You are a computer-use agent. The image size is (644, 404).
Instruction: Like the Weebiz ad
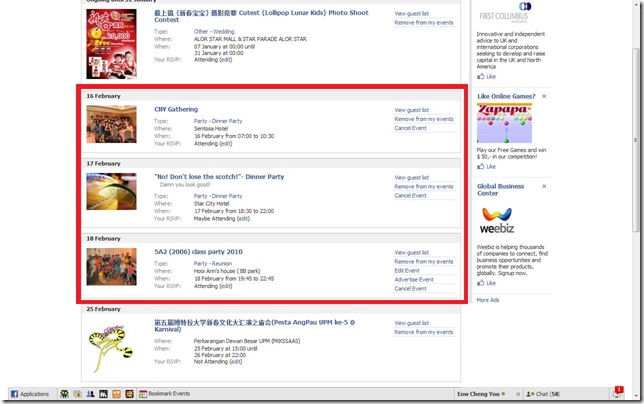pos(487,283)
